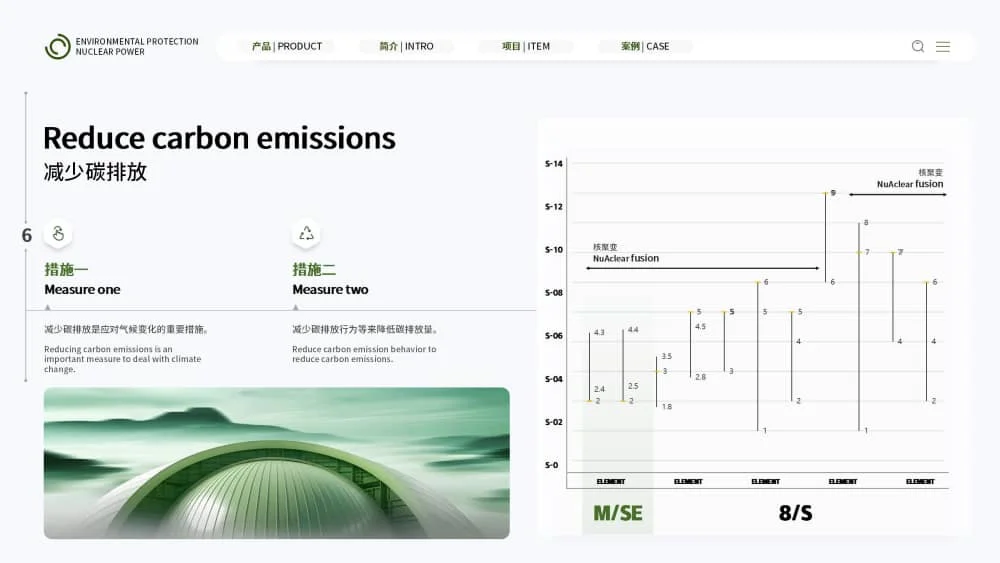
Task: Click the green circular logo icon
Action: pos(58,47)
